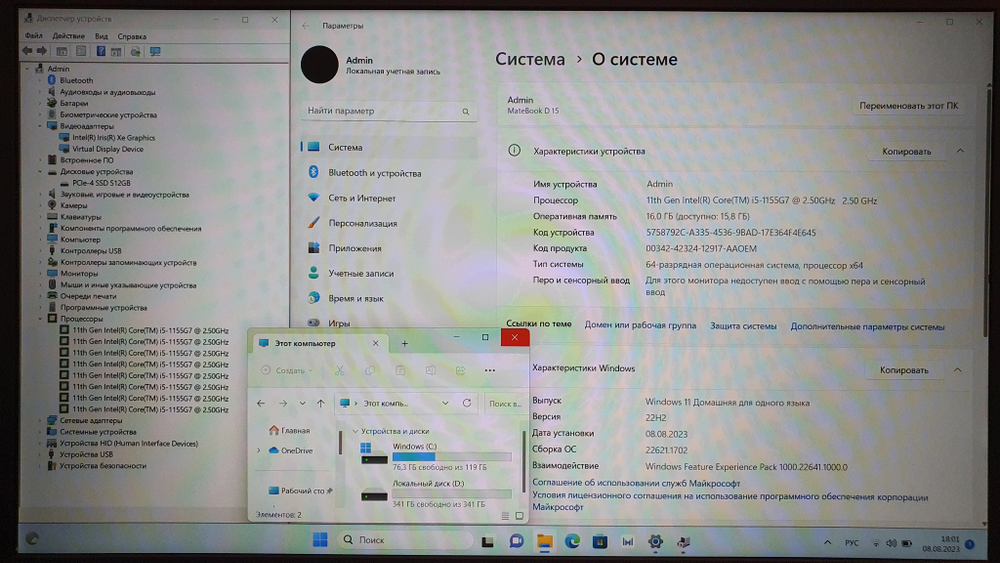Open Защита системы link

pos(743,326)
